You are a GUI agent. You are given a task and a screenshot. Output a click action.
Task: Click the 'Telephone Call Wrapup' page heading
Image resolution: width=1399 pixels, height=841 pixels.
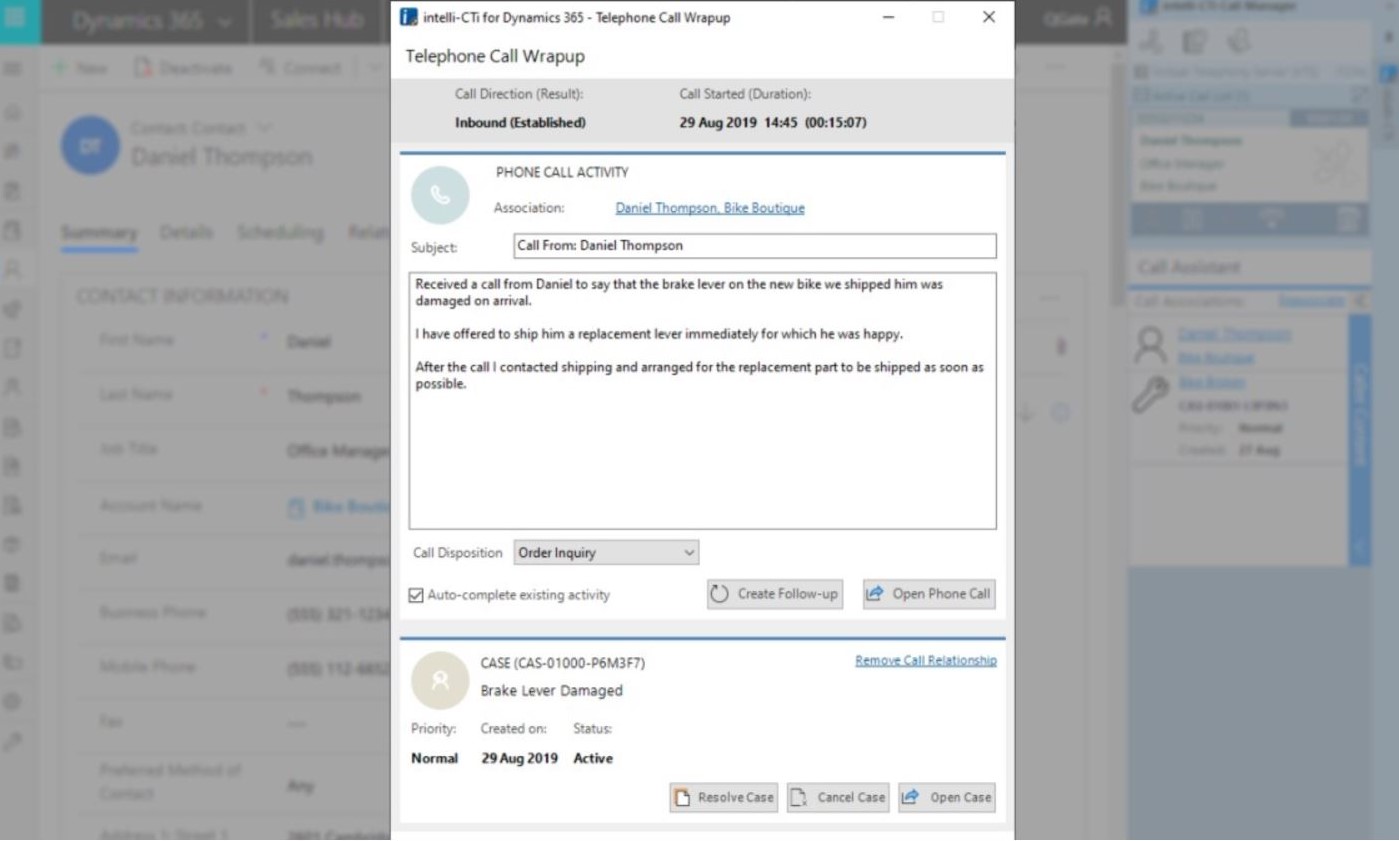[x=495, y=57]
